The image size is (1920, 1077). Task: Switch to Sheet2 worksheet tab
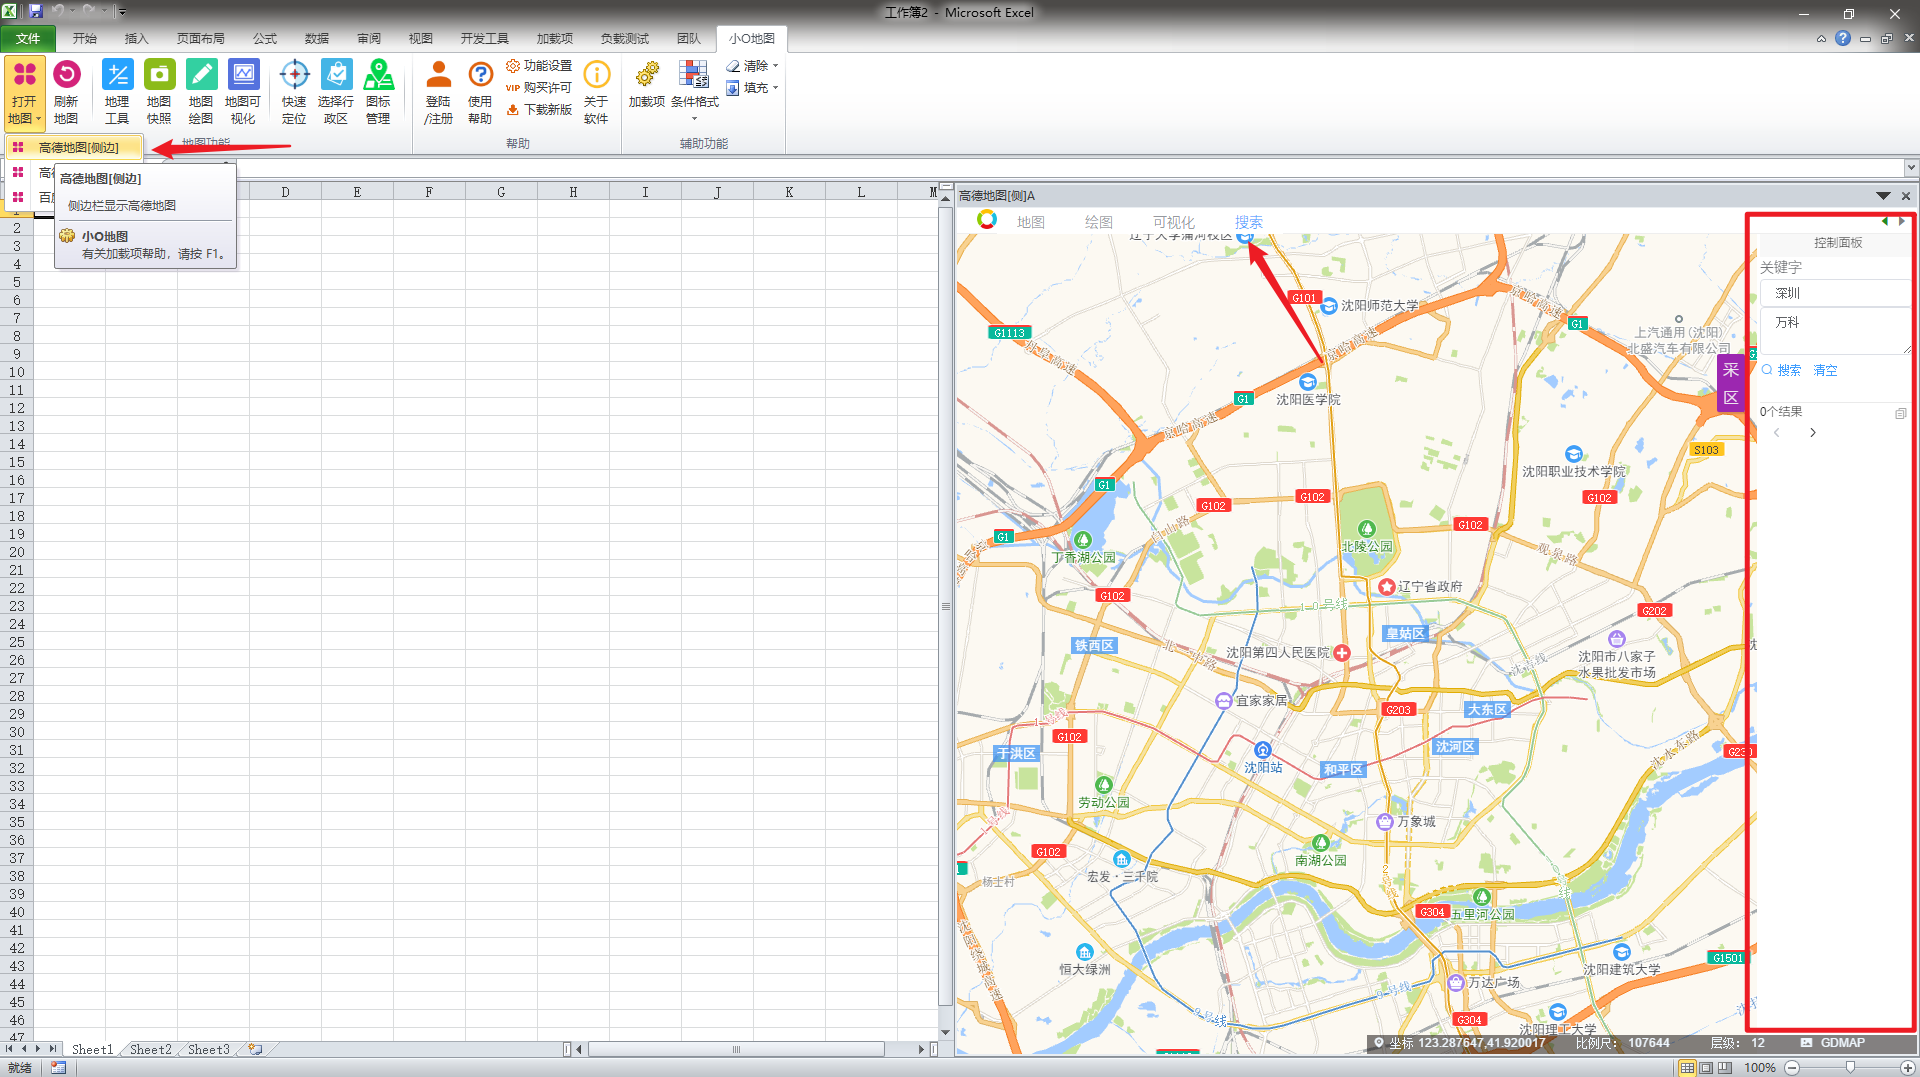(151, 1049)
